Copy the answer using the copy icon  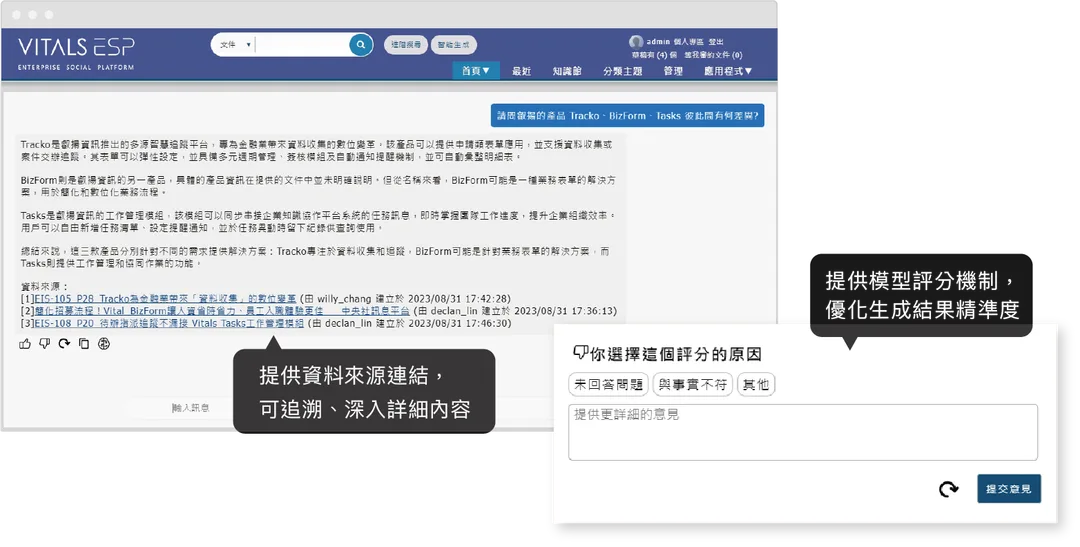(x=84, y=344)
